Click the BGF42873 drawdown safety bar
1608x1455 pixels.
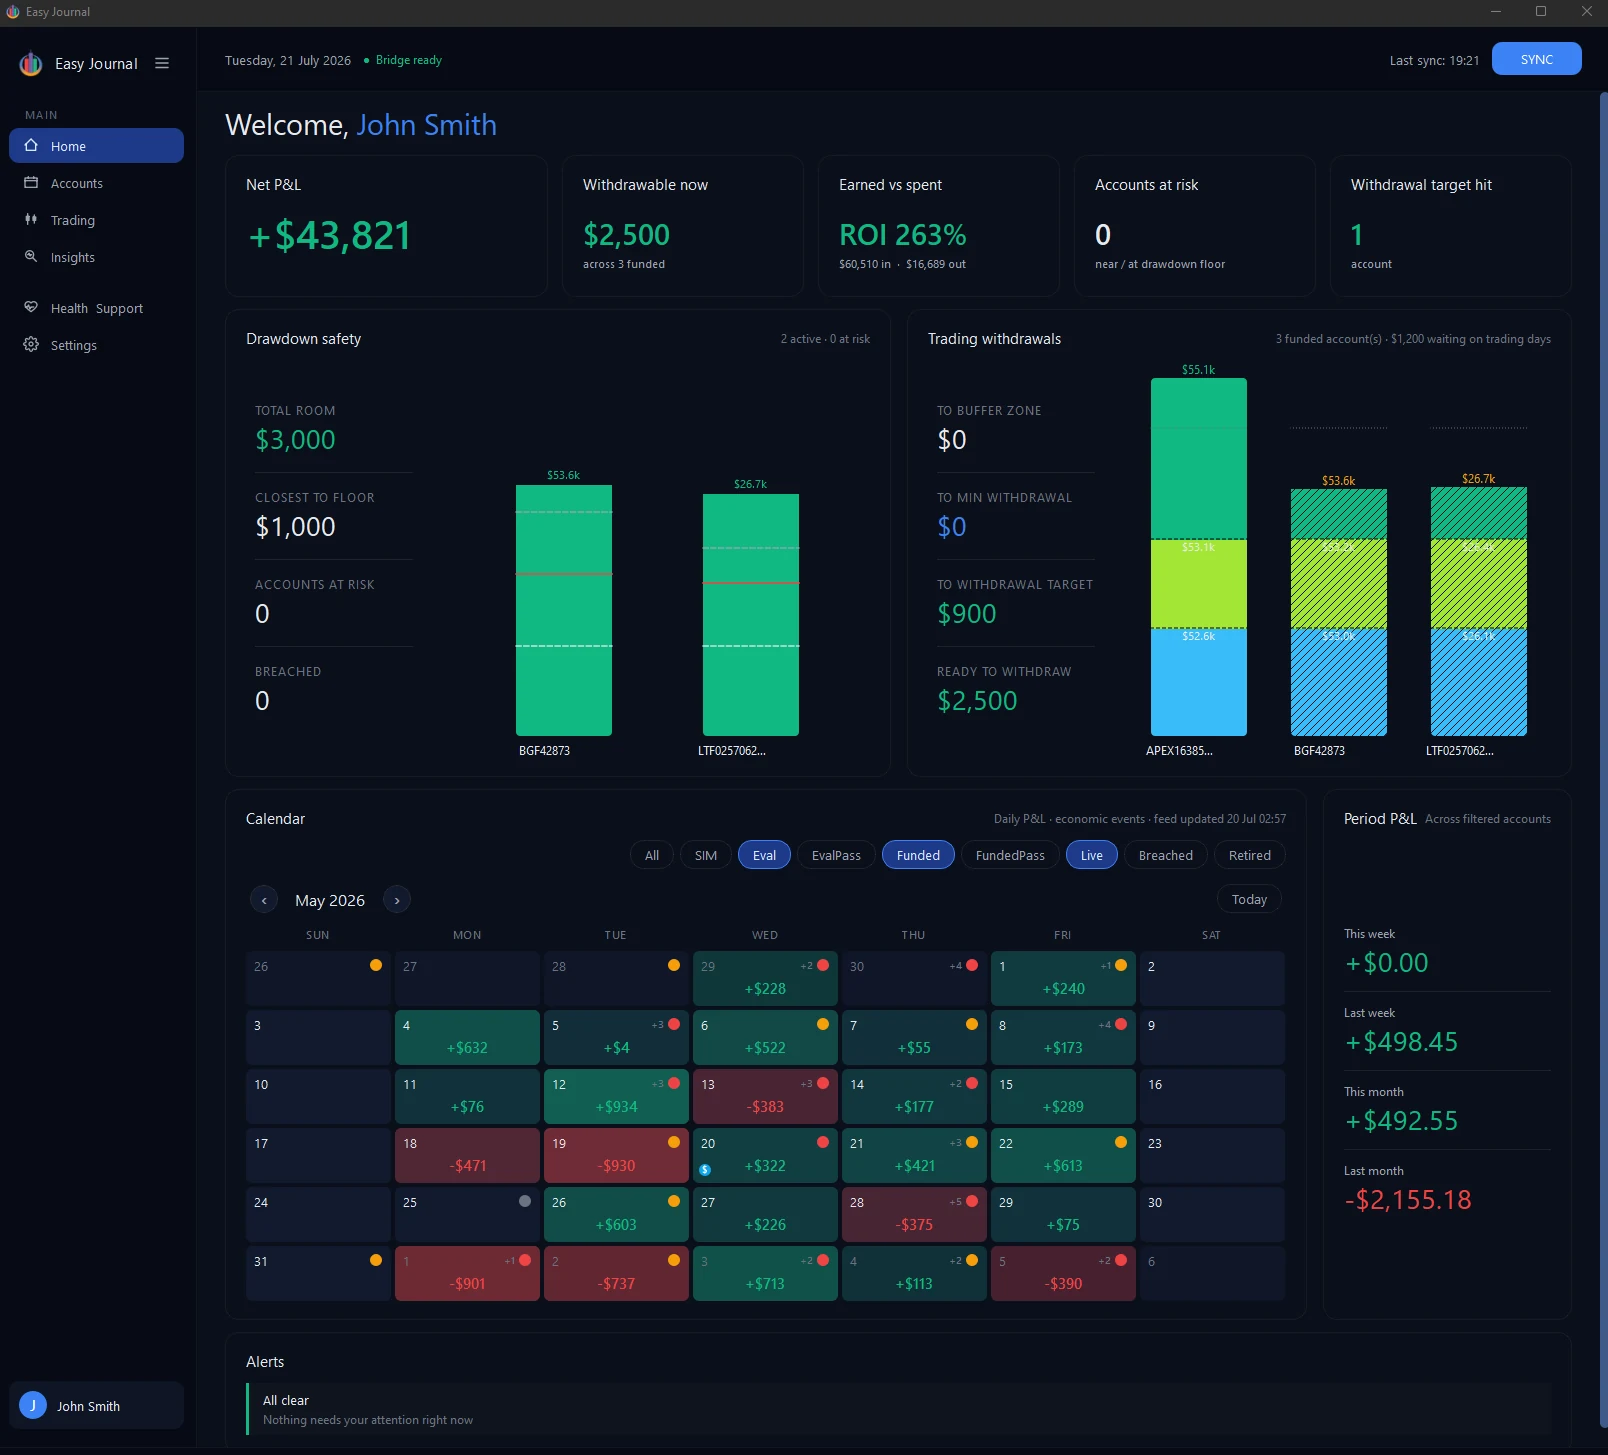pos(564,610)
